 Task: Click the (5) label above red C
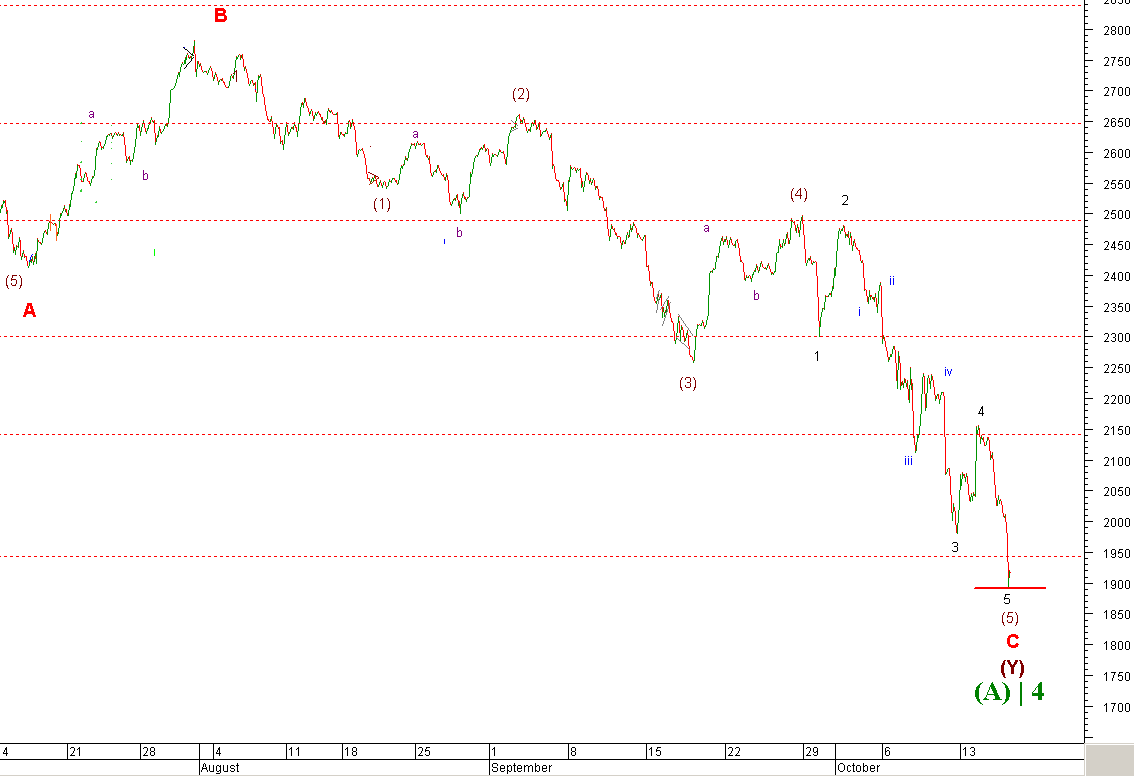click(1010, 618)
